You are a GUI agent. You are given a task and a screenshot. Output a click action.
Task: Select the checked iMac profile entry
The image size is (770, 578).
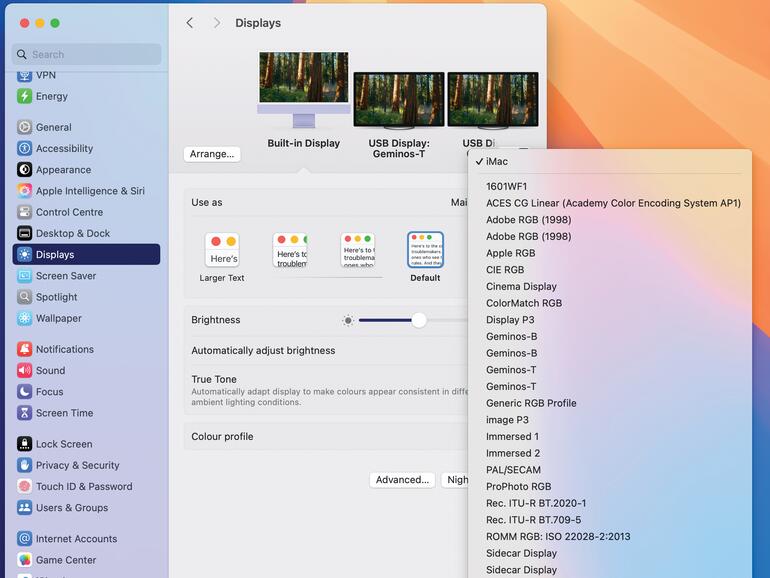(x=497, y=162)
